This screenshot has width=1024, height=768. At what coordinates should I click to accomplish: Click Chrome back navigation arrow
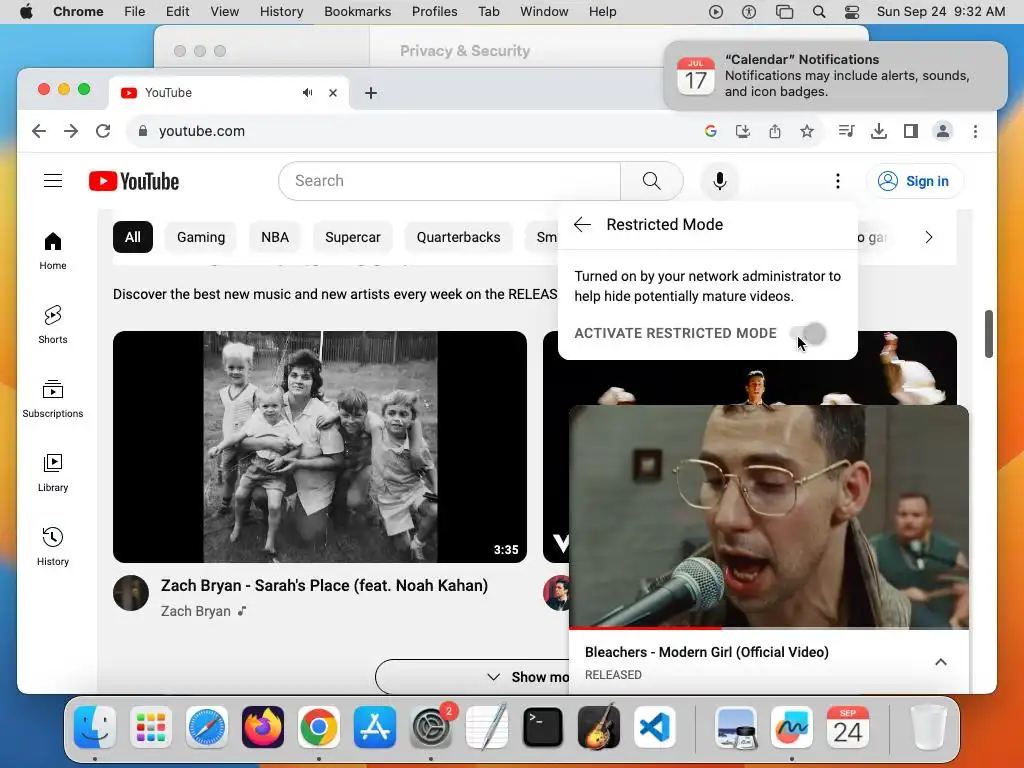point(39,131)
